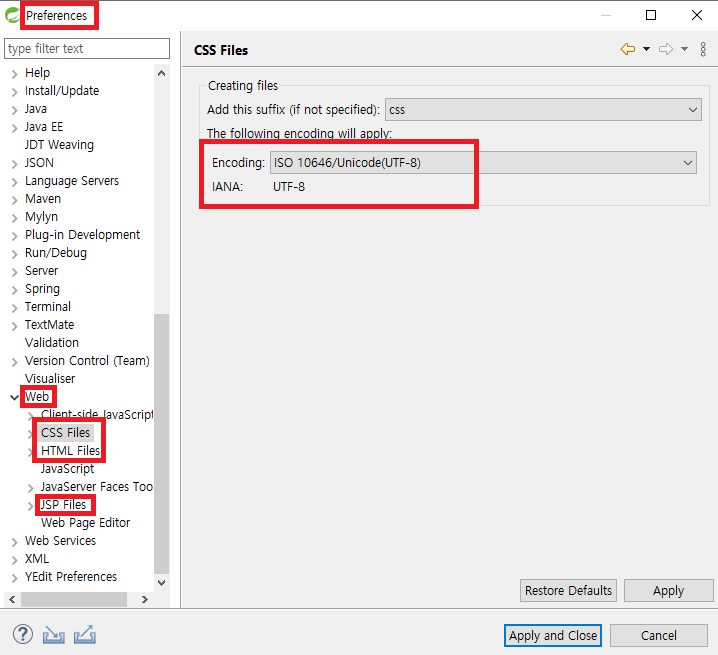Close the Preferences window
Viewport: 718px width, 655px height.
(697, 15)
